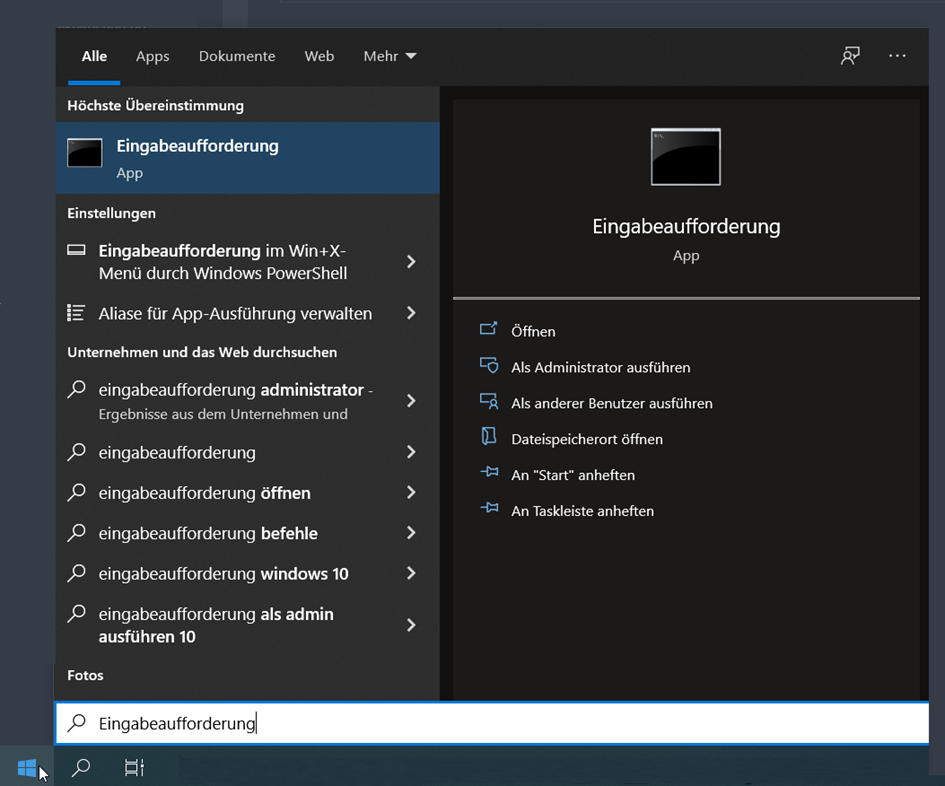Screen dimensions: 945x786
Task: Open Task View from the taskbar
Action: pos(134,768)
